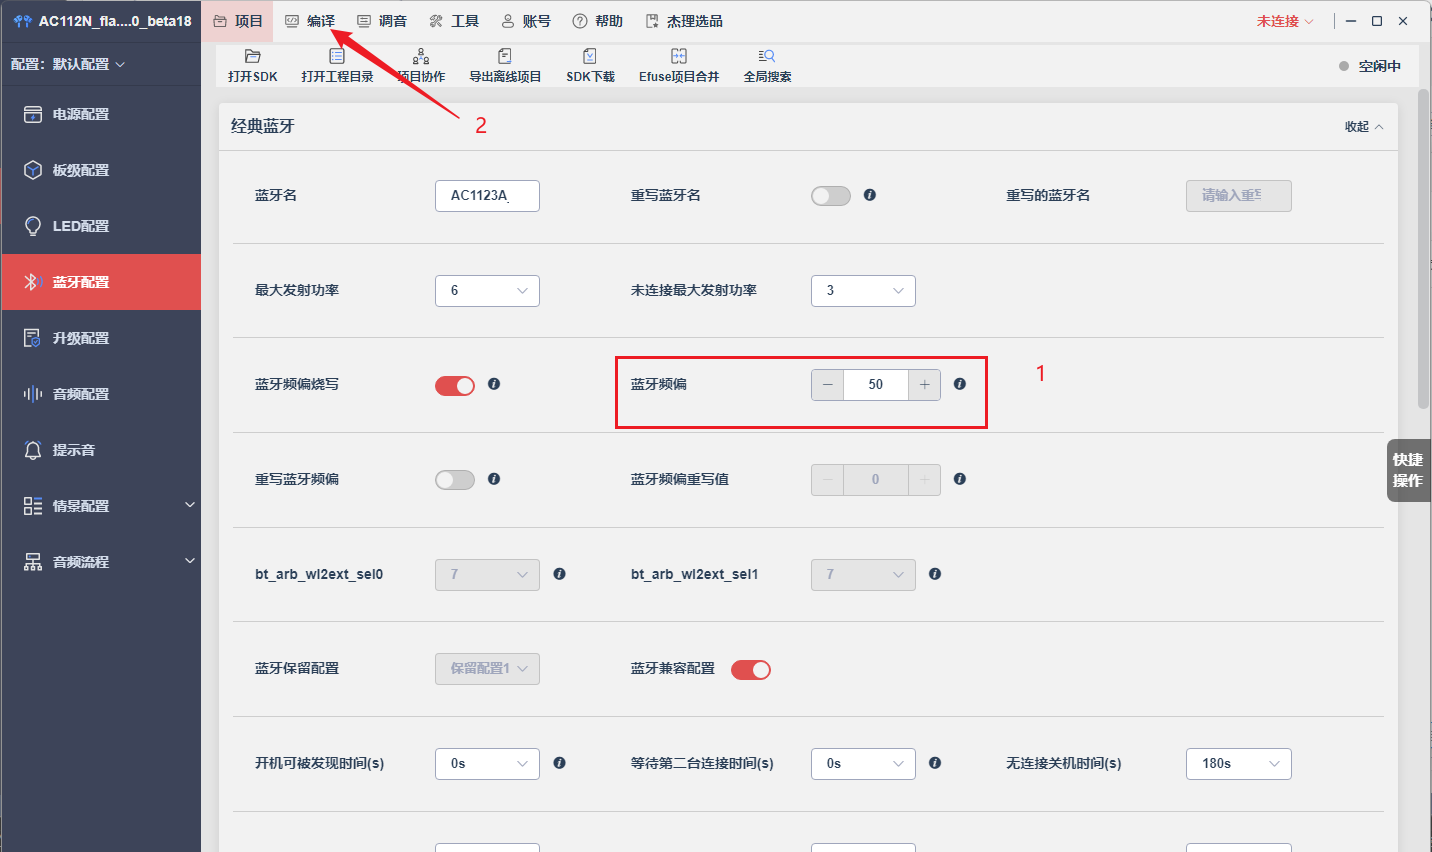Screen dimensions: 1432x852
Task: Click the 打开工程目录 toolbar icon
Action: 337,65
